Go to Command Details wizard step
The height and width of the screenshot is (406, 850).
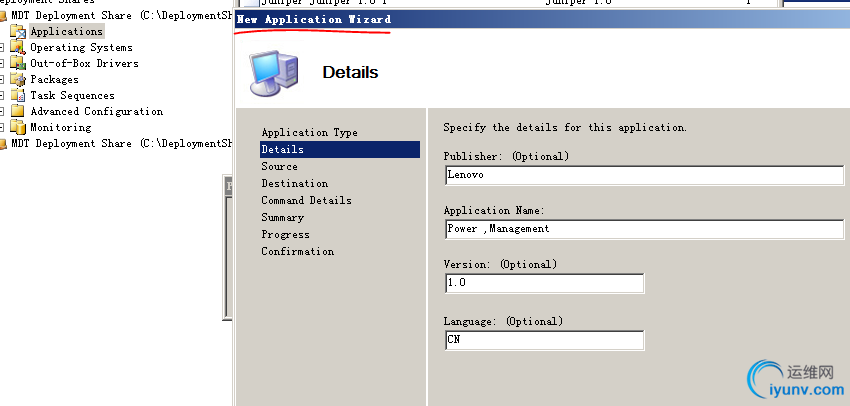[306, 201]
